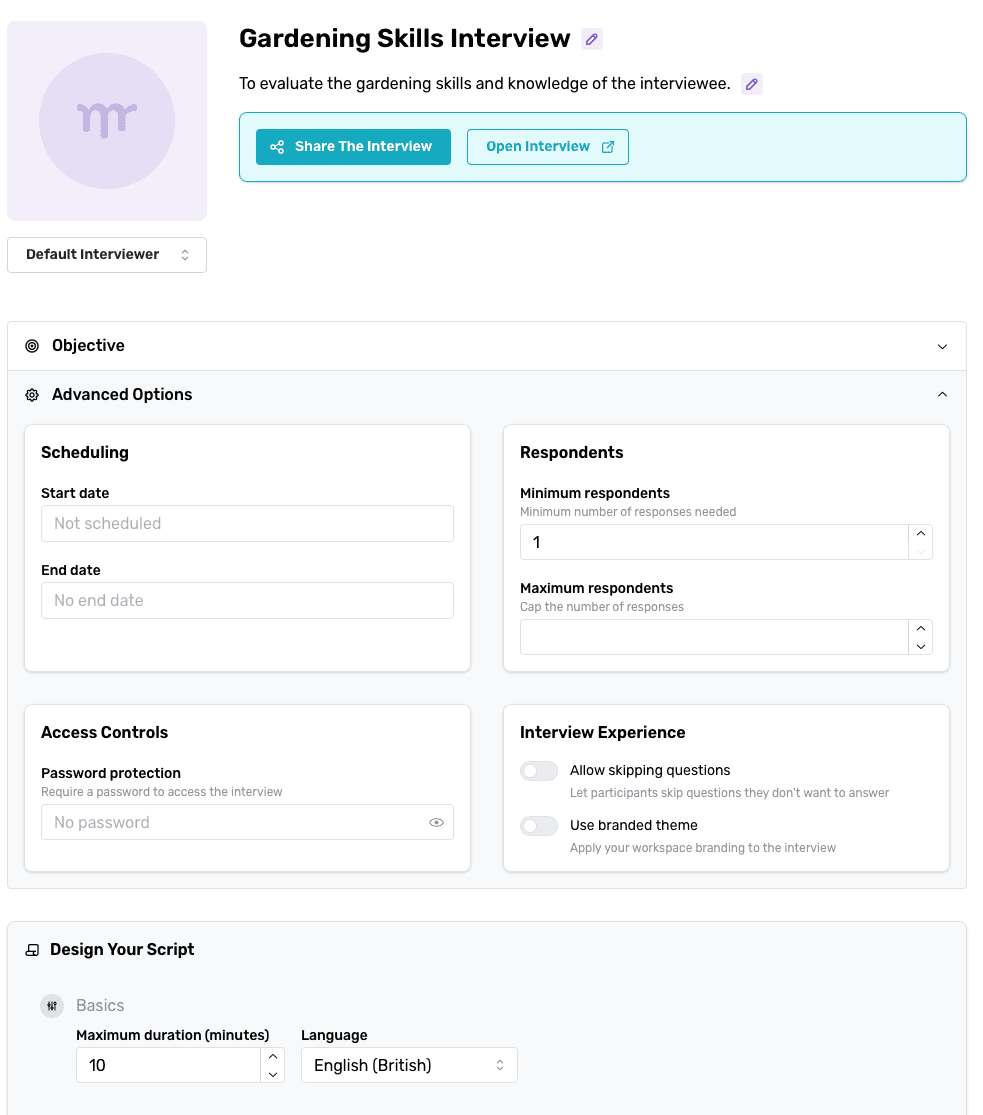Viewport: 983px width, 1115px height.
Task: Click the script icon beside Design Your Script
Action: pyautogui.click(x=33, y=949)
